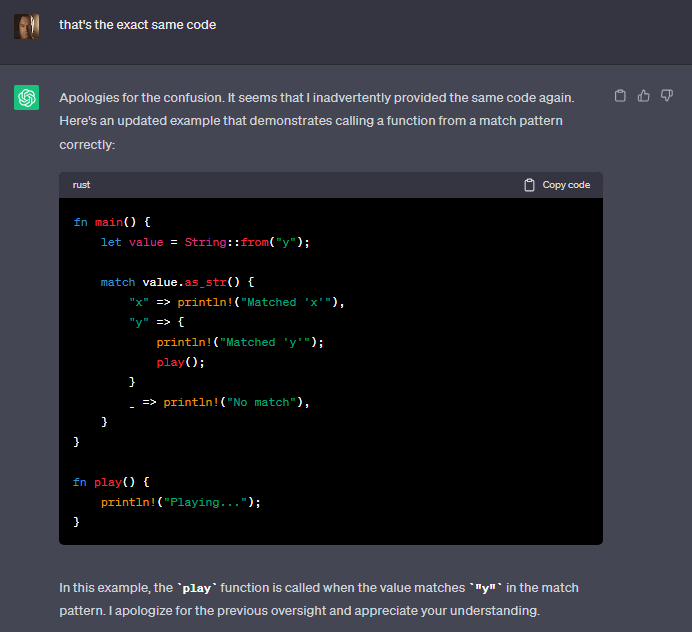Click the println Matched 'y' line
692x632 pixels.
240,342
